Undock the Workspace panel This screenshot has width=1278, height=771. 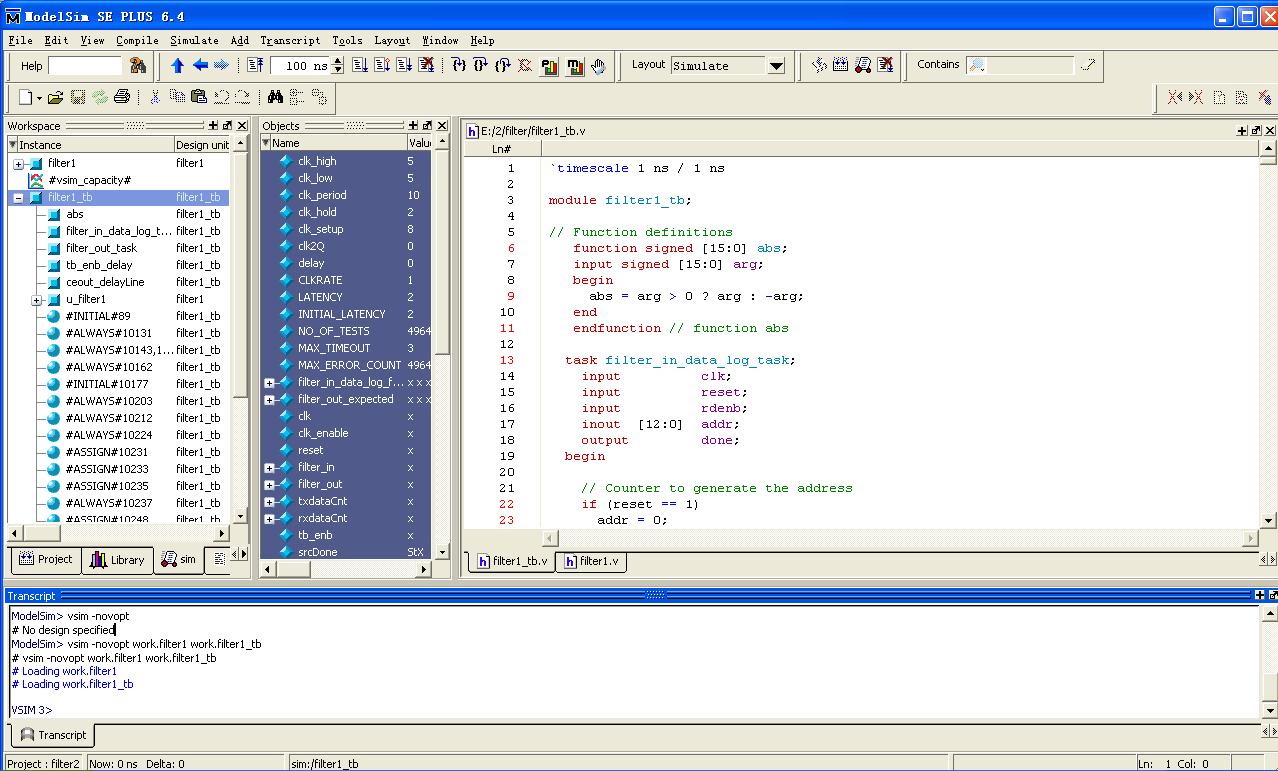pyautogui.click(x=227, y=126)
